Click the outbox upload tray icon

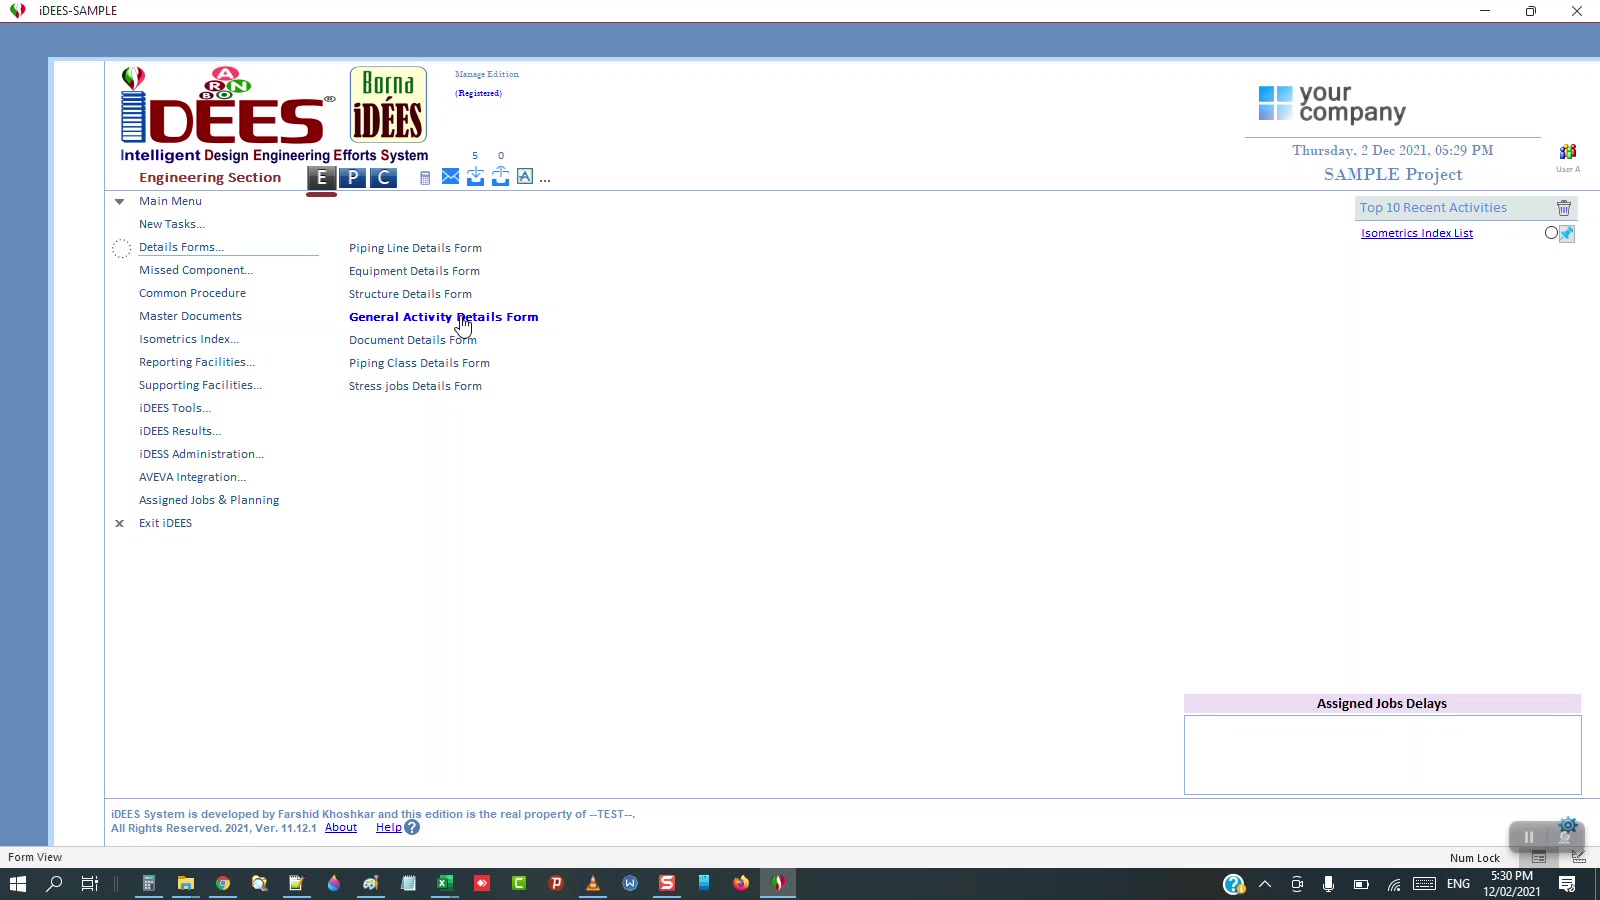(500, 177)
